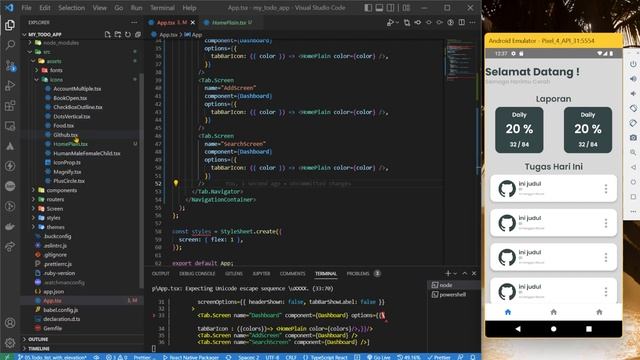Tap Android Recents square button
Image resolution: width=640 pixels, height=360 pixels.
coord(589,329)
